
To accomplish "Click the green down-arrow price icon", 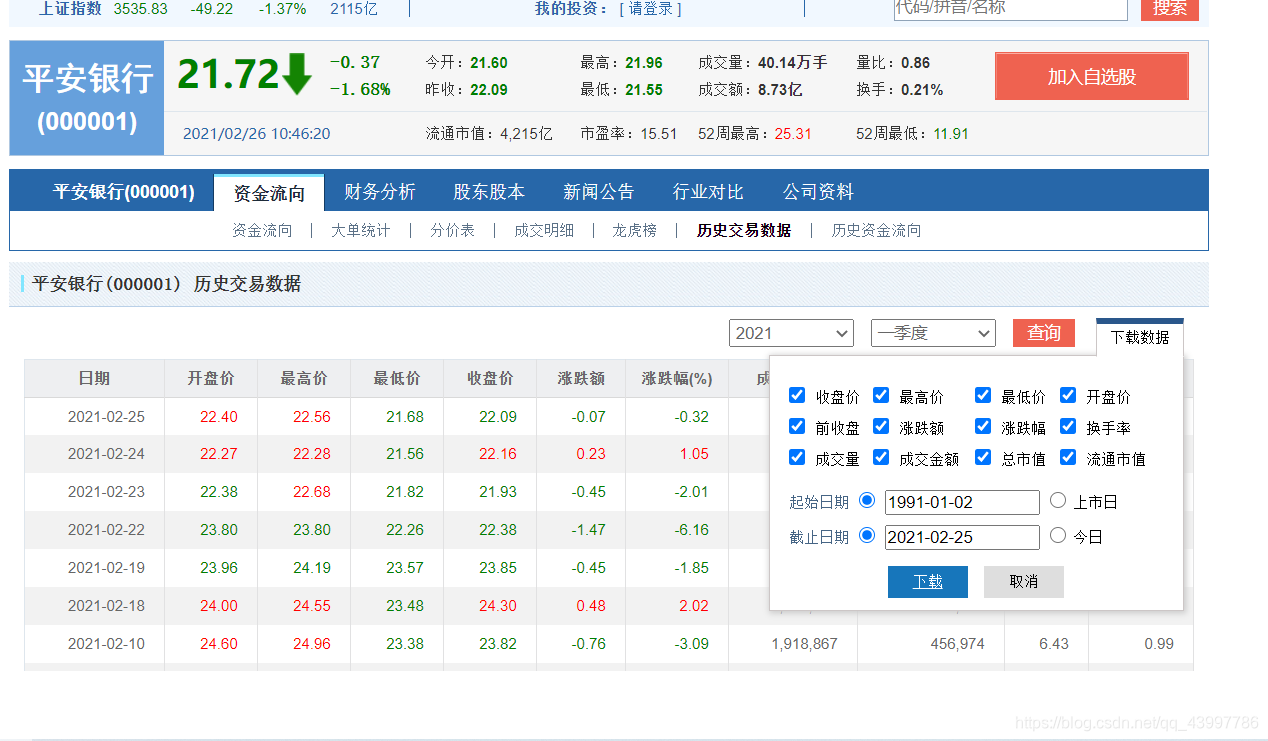I will 297,74.
